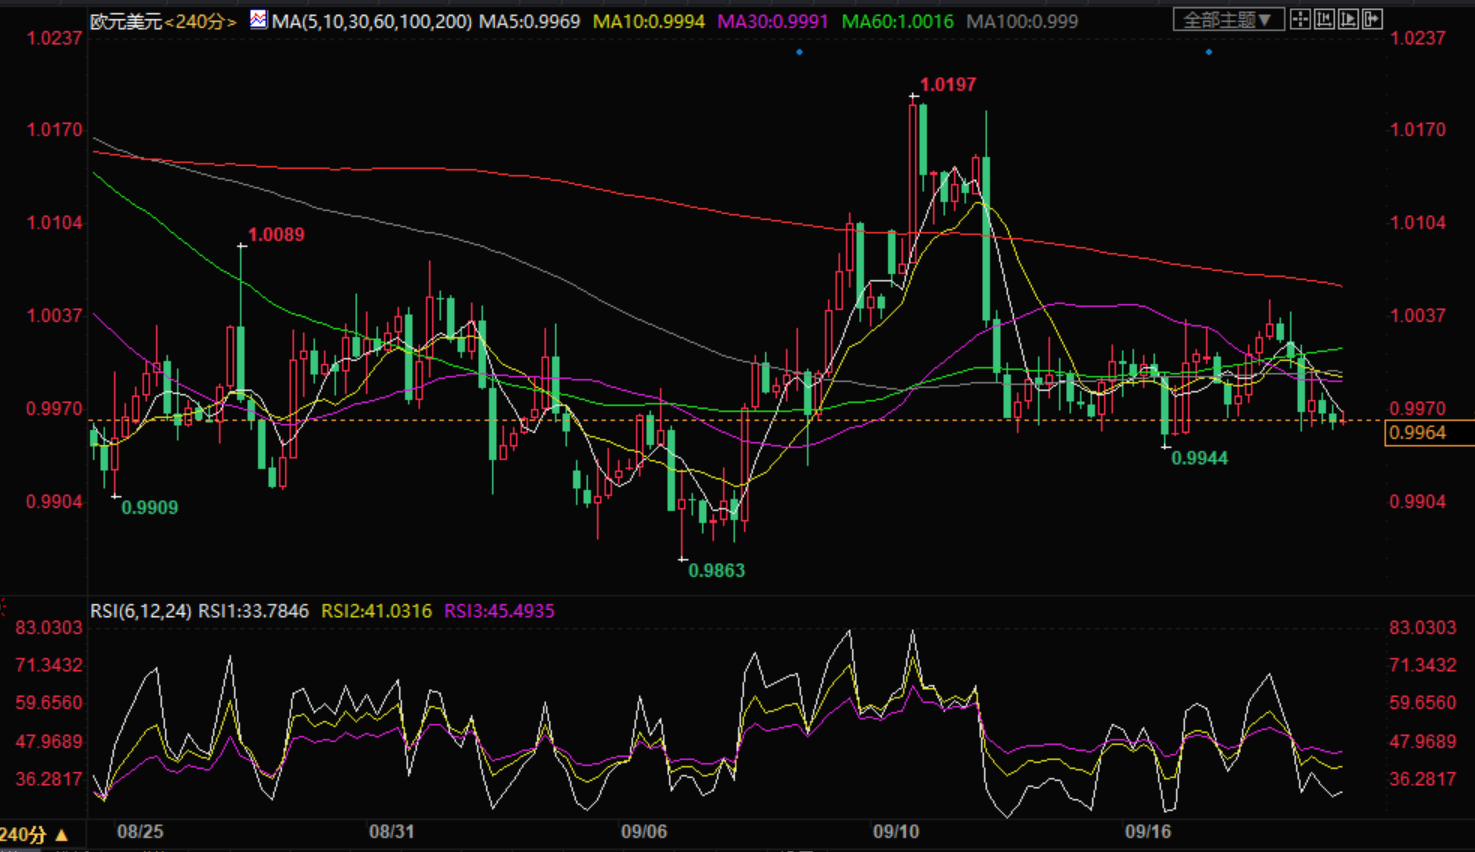Click the blue event dot near 09/10
The image size is (1475, 852).
799,51
